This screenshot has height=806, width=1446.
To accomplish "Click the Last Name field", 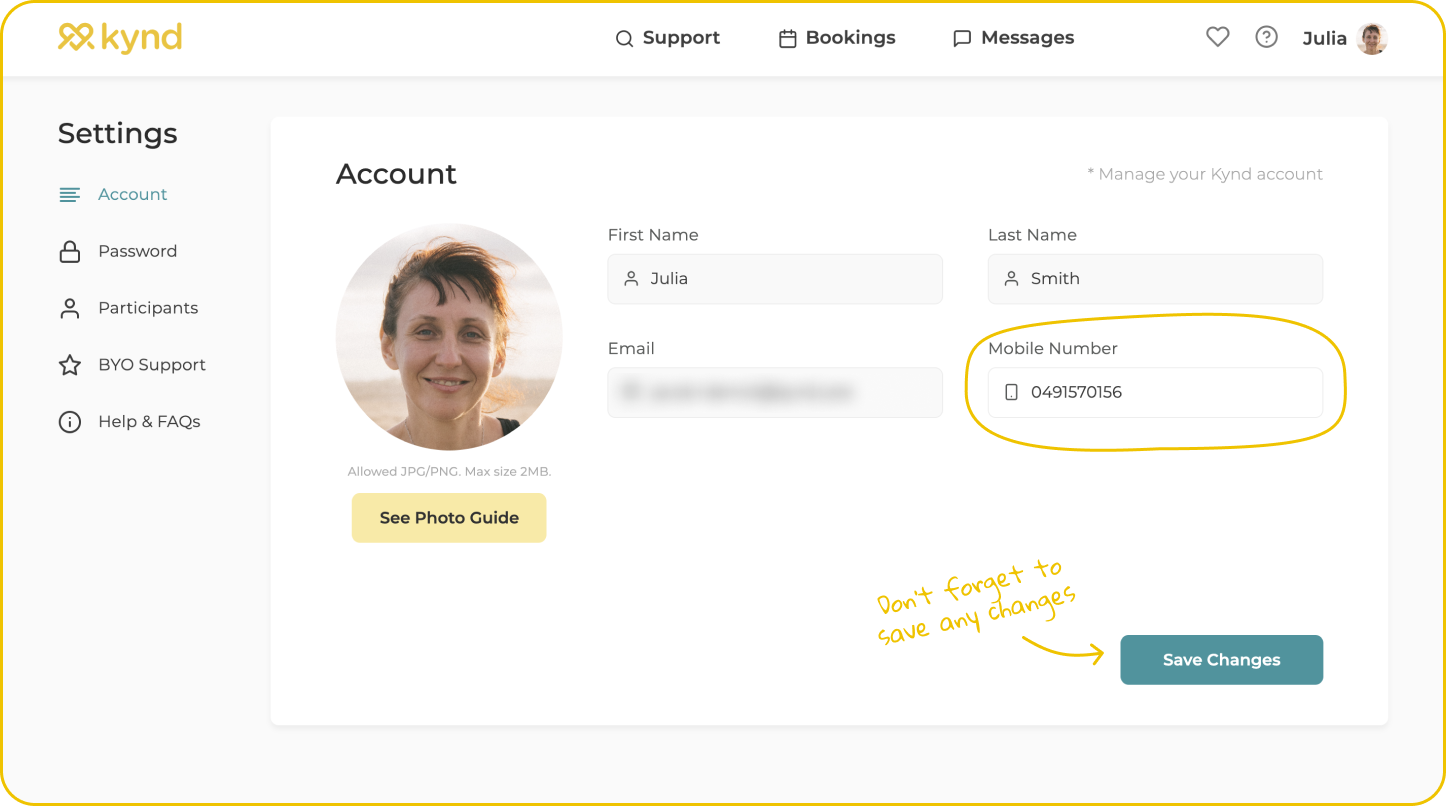I will coord(1155,279).
